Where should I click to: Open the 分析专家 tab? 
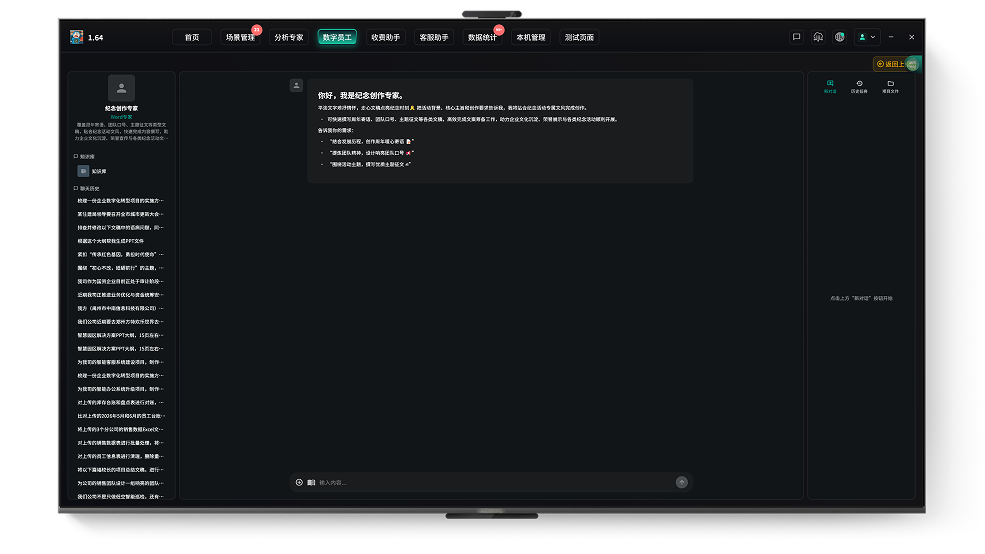click(x=288, y=38)
